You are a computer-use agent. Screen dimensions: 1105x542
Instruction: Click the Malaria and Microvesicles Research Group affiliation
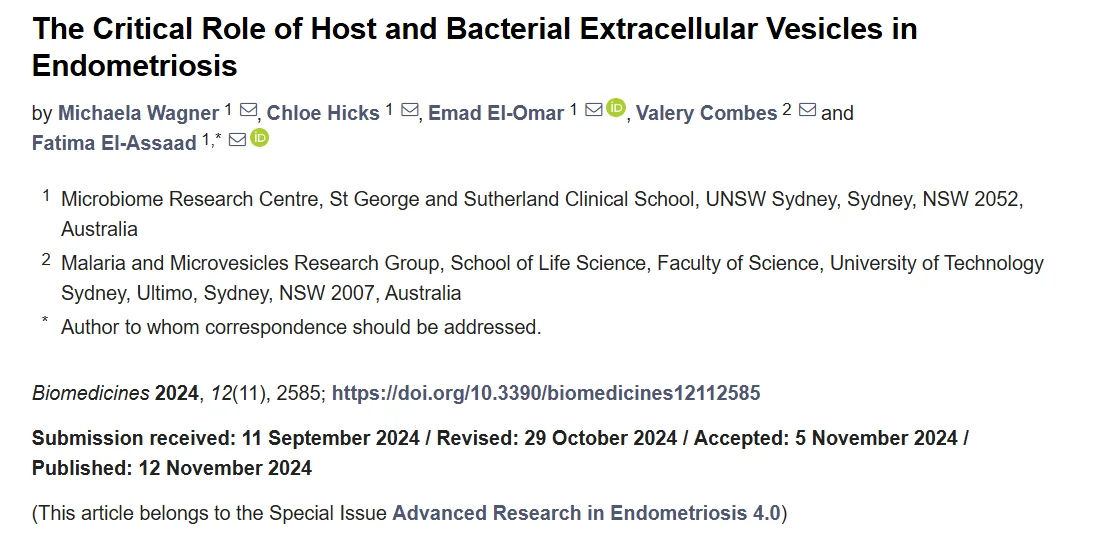click(552, 264)
